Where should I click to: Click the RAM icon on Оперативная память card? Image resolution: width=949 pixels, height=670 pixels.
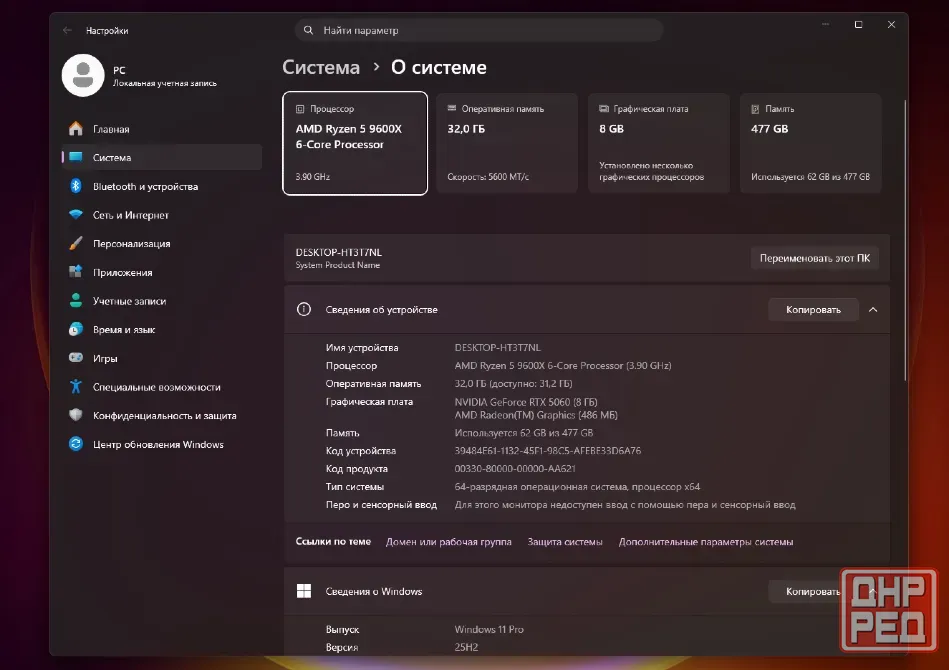[452, 108]
